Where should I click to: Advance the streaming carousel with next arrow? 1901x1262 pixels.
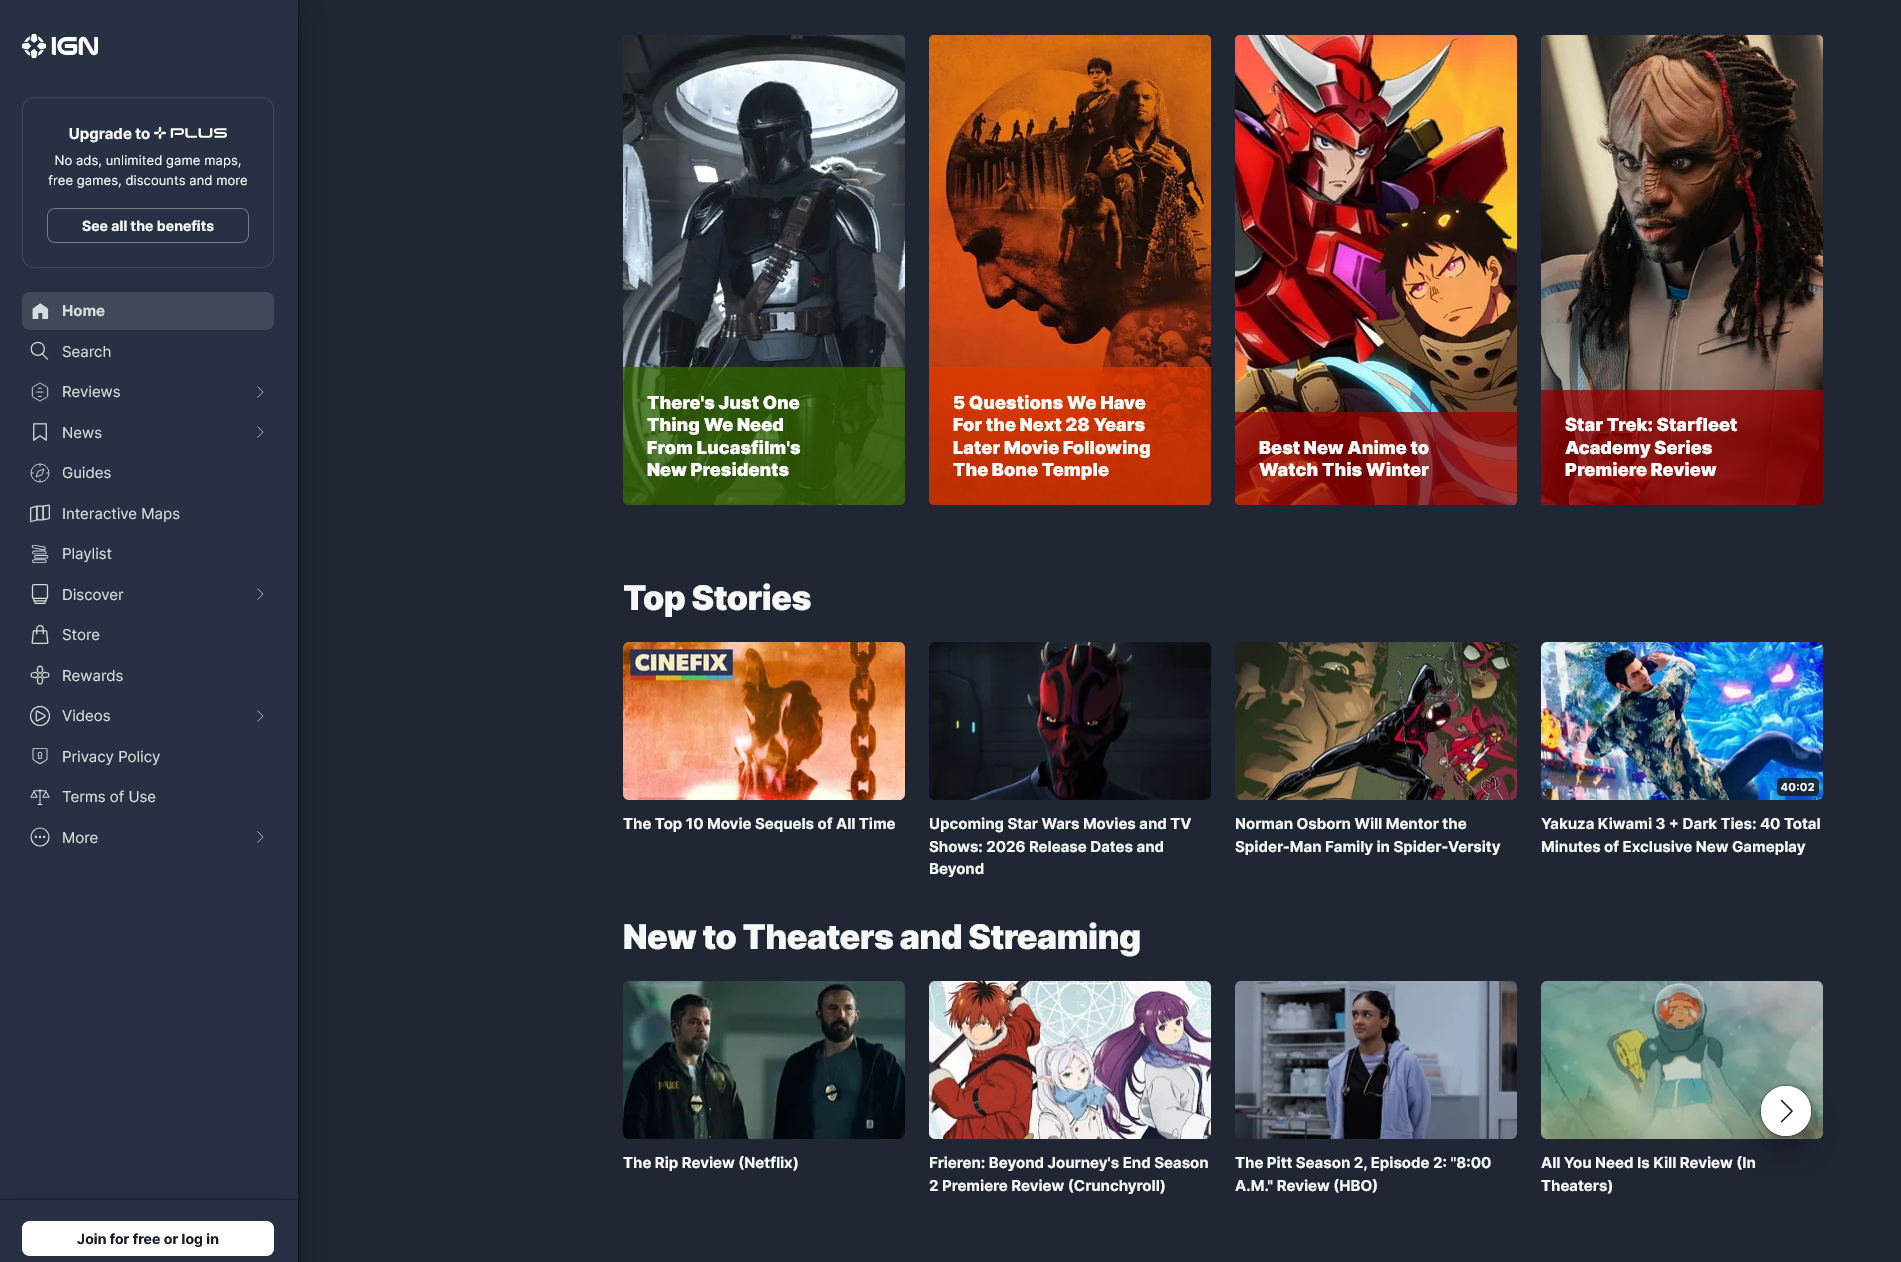click(x=1786, y=1111)
